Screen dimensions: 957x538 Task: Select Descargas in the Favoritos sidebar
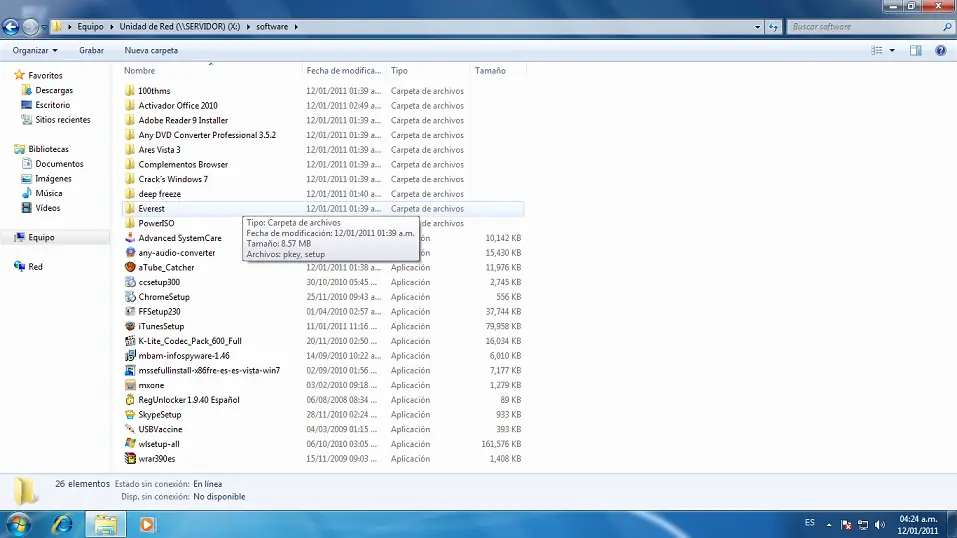54,90
